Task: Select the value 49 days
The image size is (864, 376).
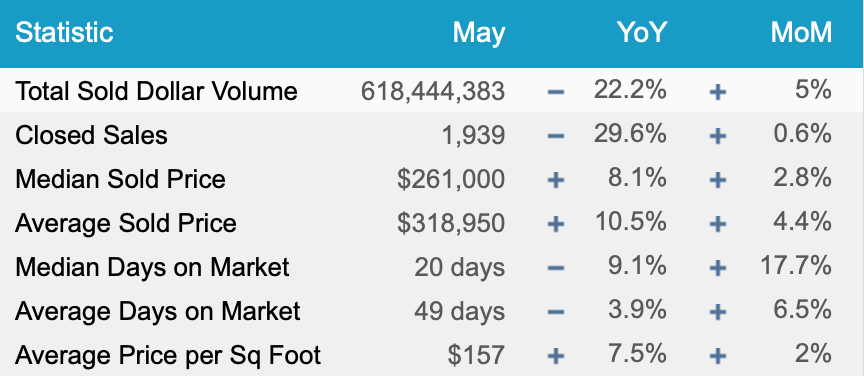Action: [460, 312]
